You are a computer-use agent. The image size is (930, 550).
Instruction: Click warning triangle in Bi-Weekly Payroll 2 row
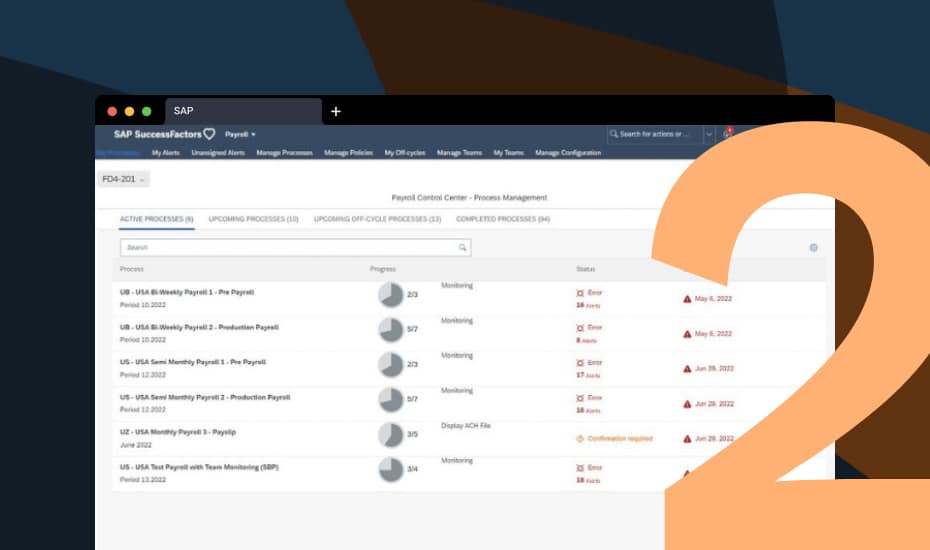point(687,334)
